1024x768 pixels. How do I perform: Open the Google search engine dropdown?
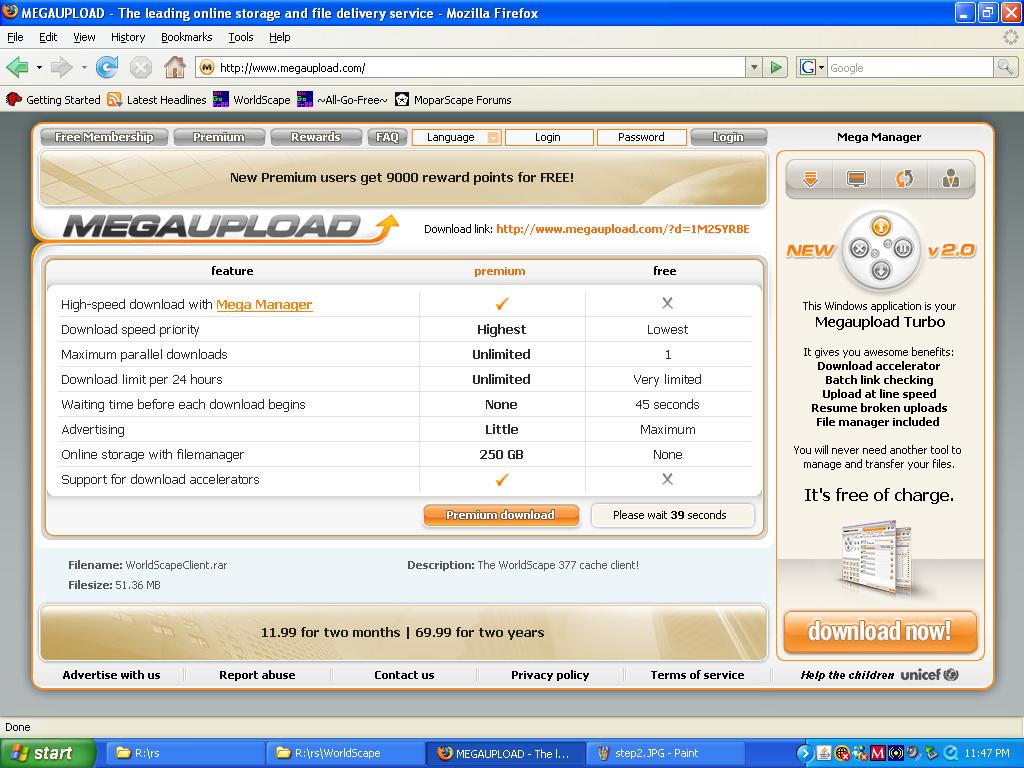point(811,67)
